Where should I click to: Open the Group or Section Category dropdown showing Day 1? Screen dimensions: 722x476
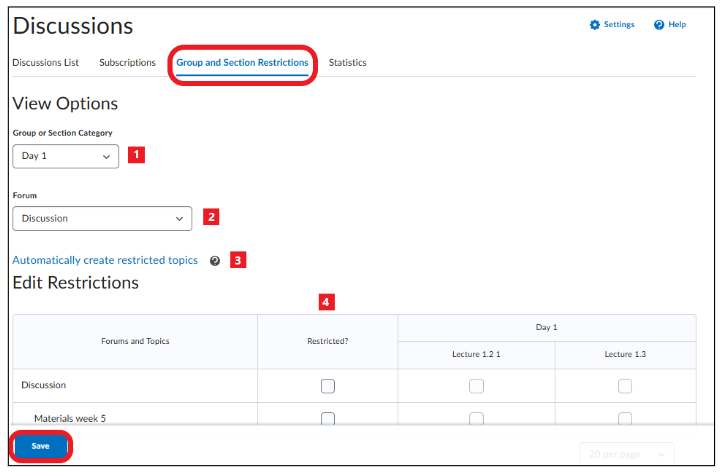[66, 156]
